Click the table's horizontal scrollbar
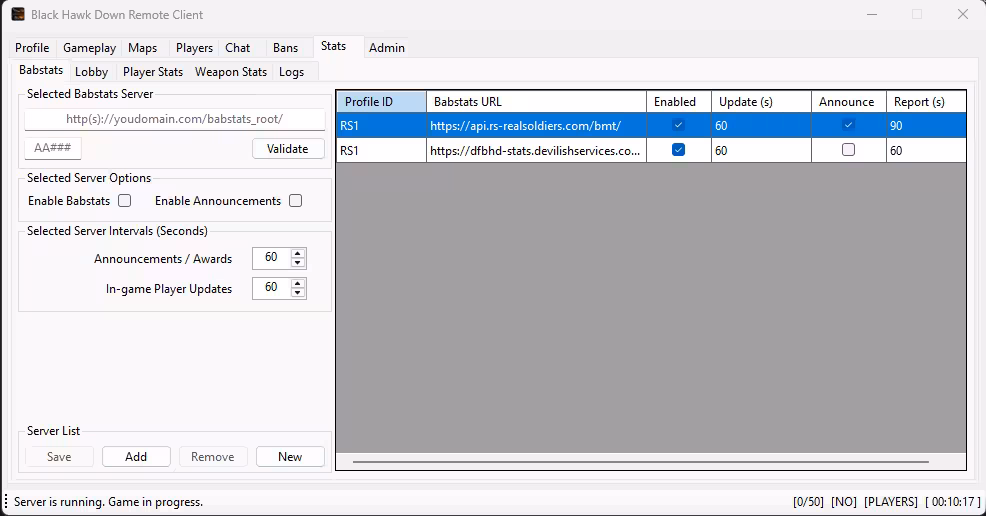This screenshot has height=516, width=986. [641, 462]
